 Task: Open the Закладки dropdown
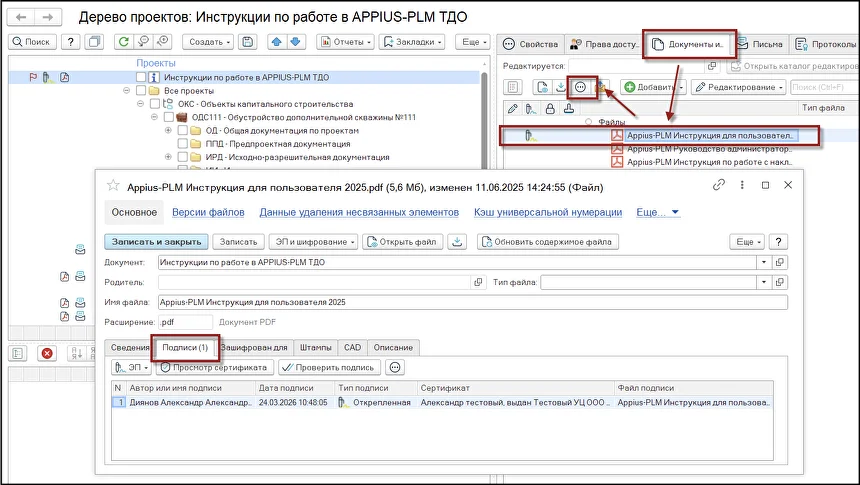(412, 42)
